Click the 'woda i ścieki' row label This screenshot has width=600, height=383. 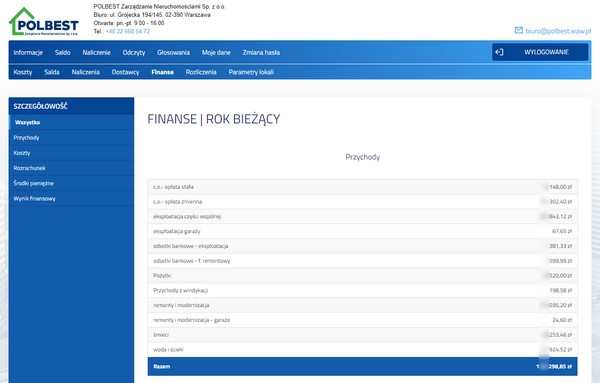point(168,350)
